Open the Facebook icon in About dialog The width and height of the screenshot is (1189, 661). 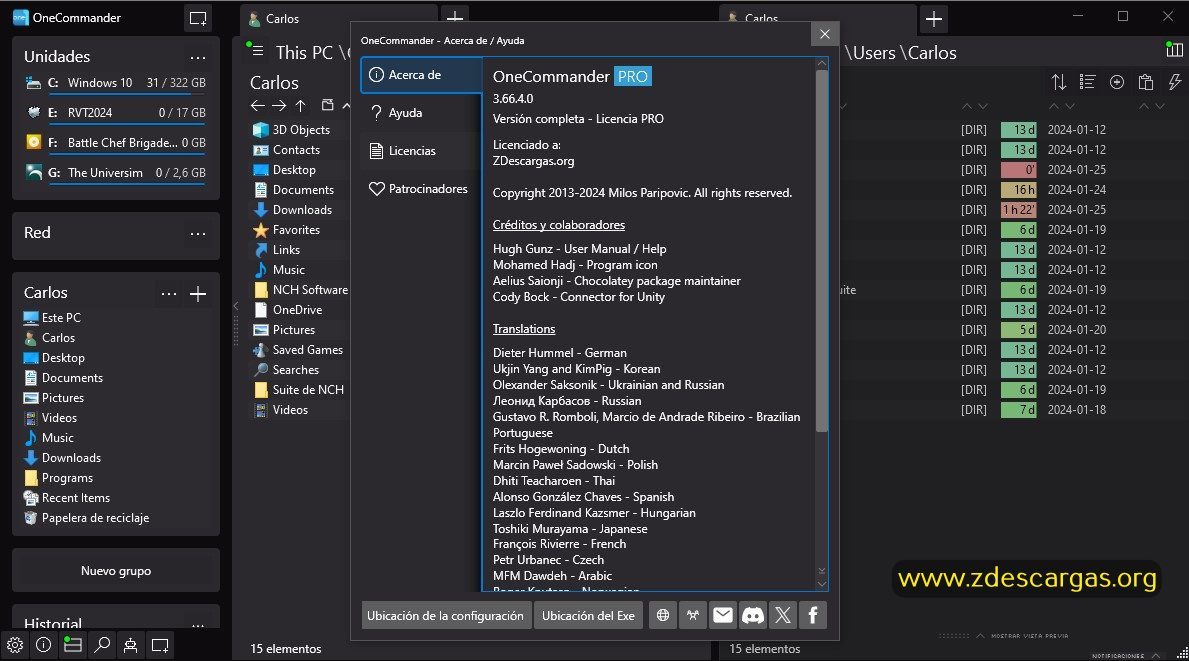[x=812, y=616]
